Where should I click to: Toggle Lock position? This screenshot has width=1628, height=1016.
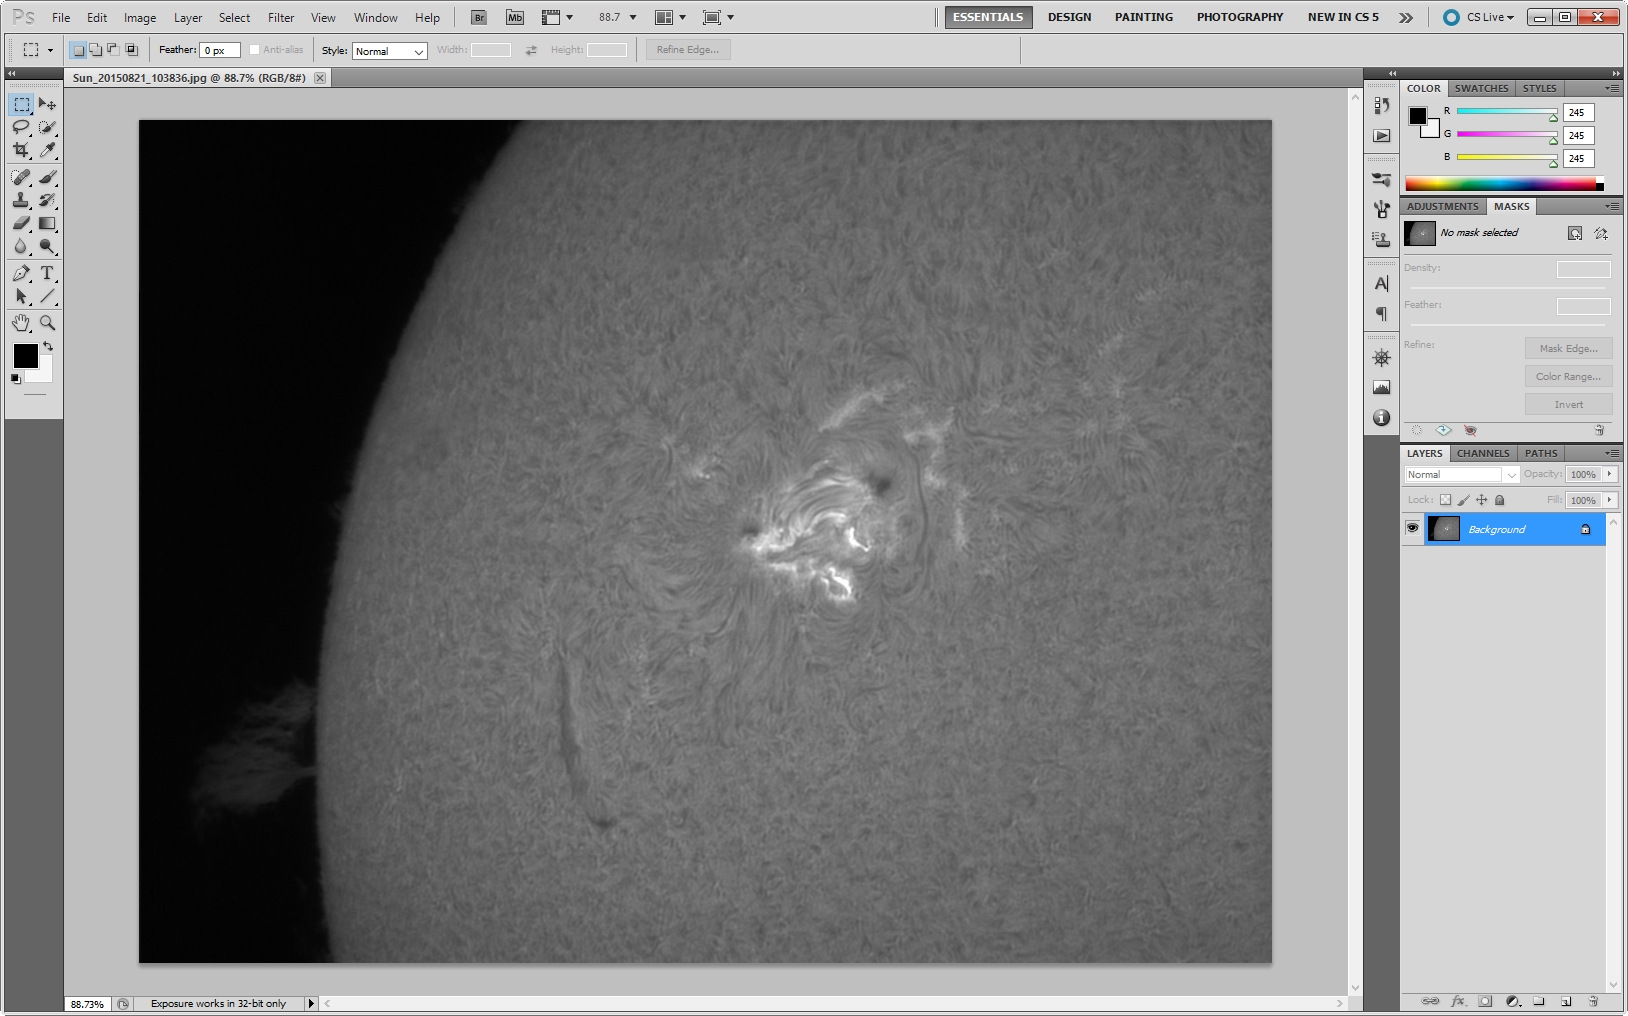coord(1481,500)
